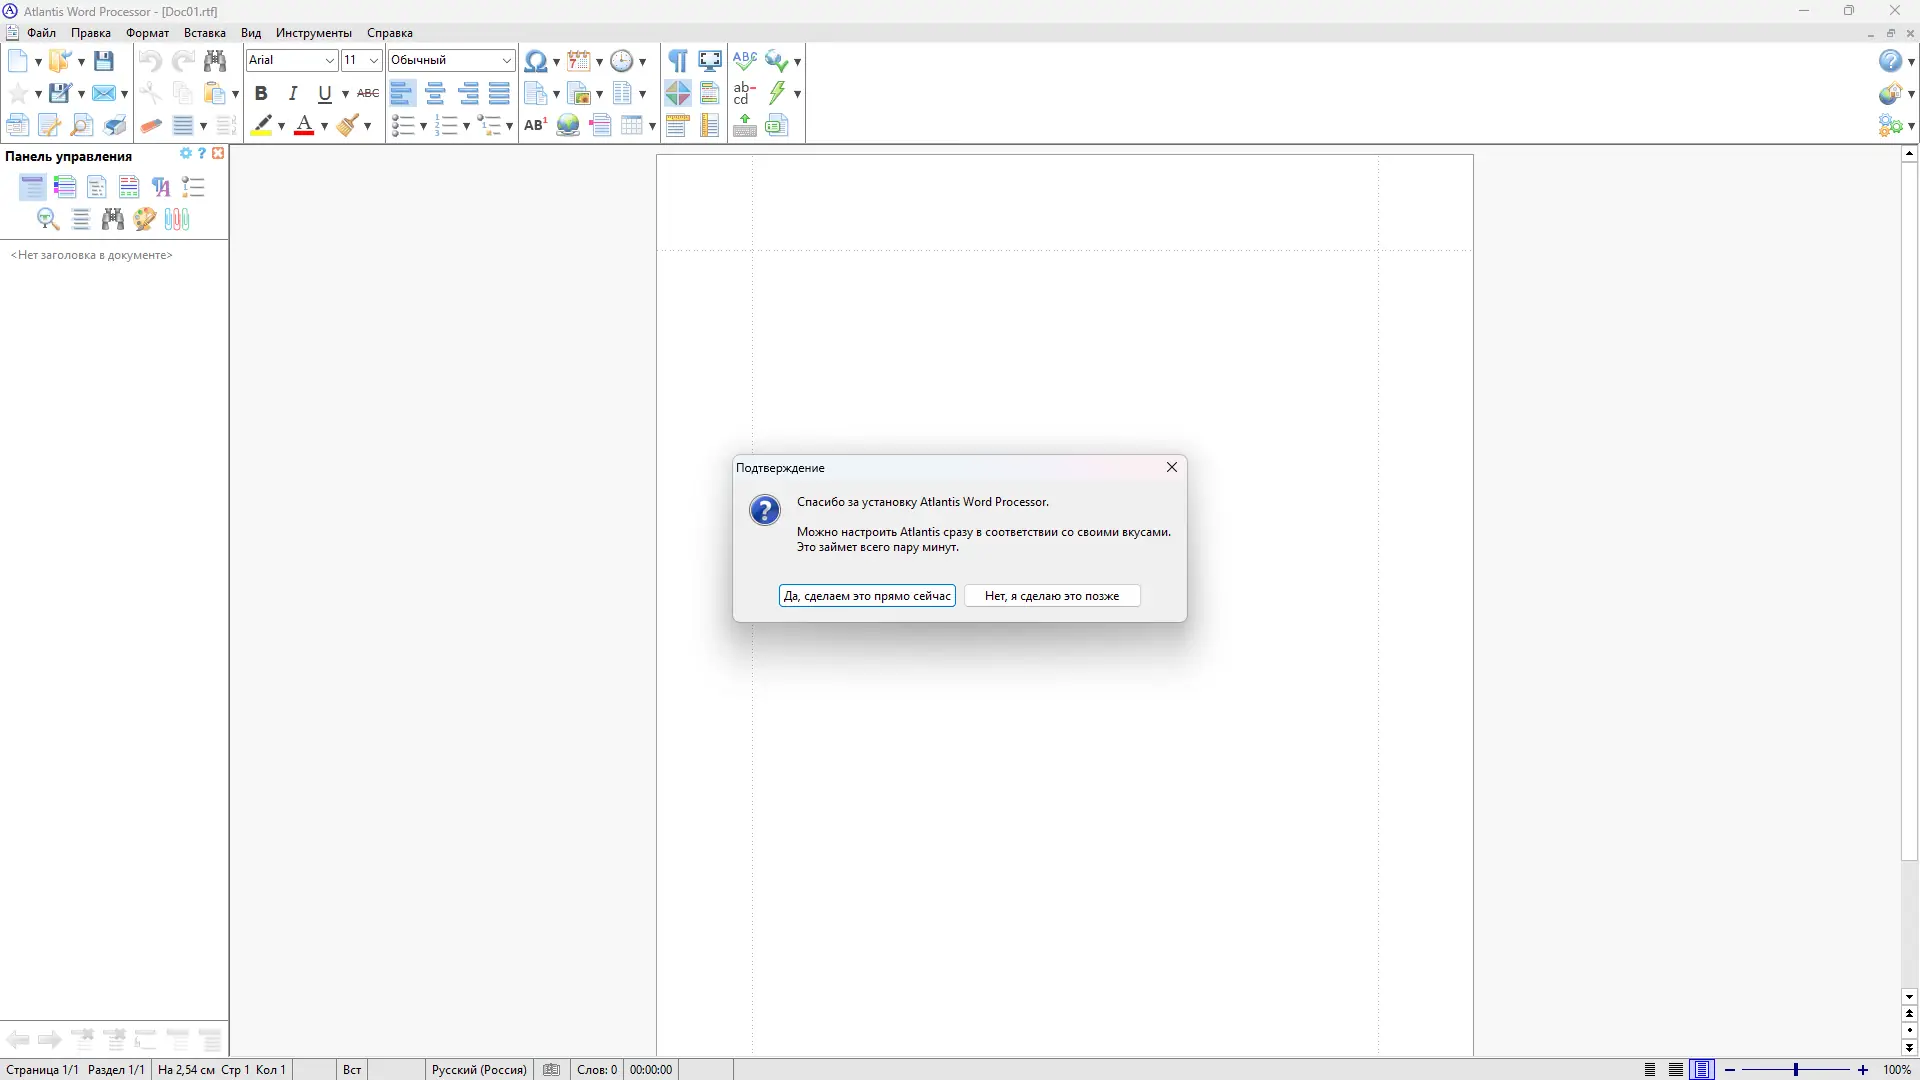
Task: Toggle Bold formatting
Action: [x=261, y=94]
